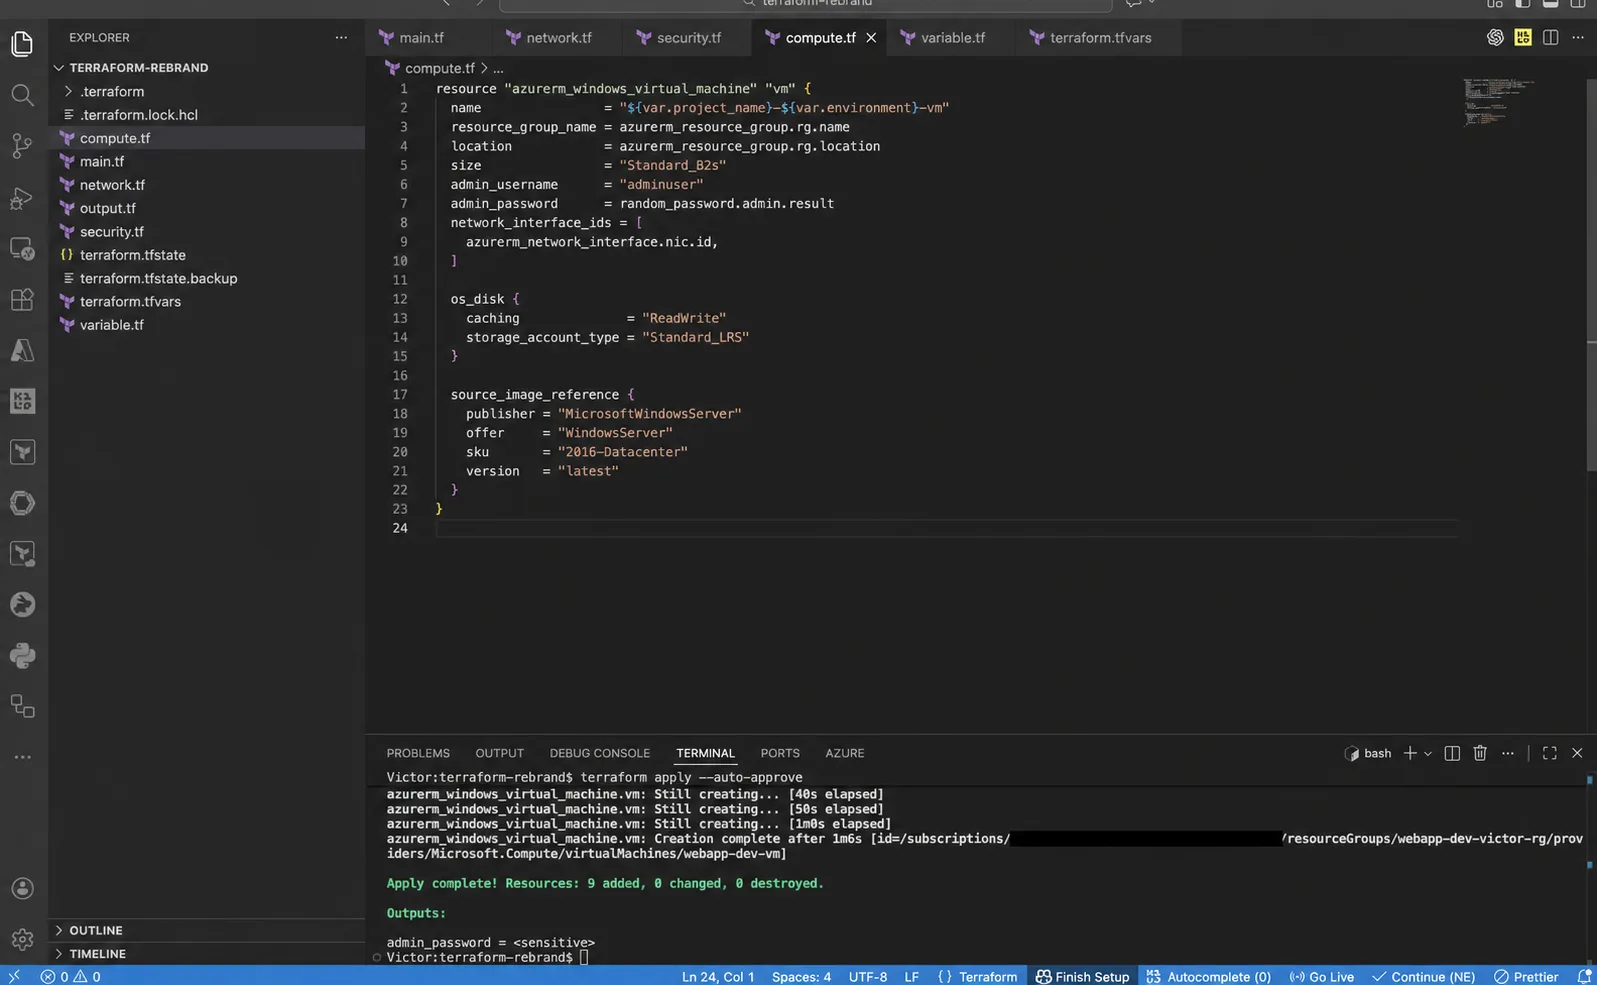Change language mode from Terraform
Image resolution: width=1597 pixels, height=985 pixels.
tap(977, 976)
